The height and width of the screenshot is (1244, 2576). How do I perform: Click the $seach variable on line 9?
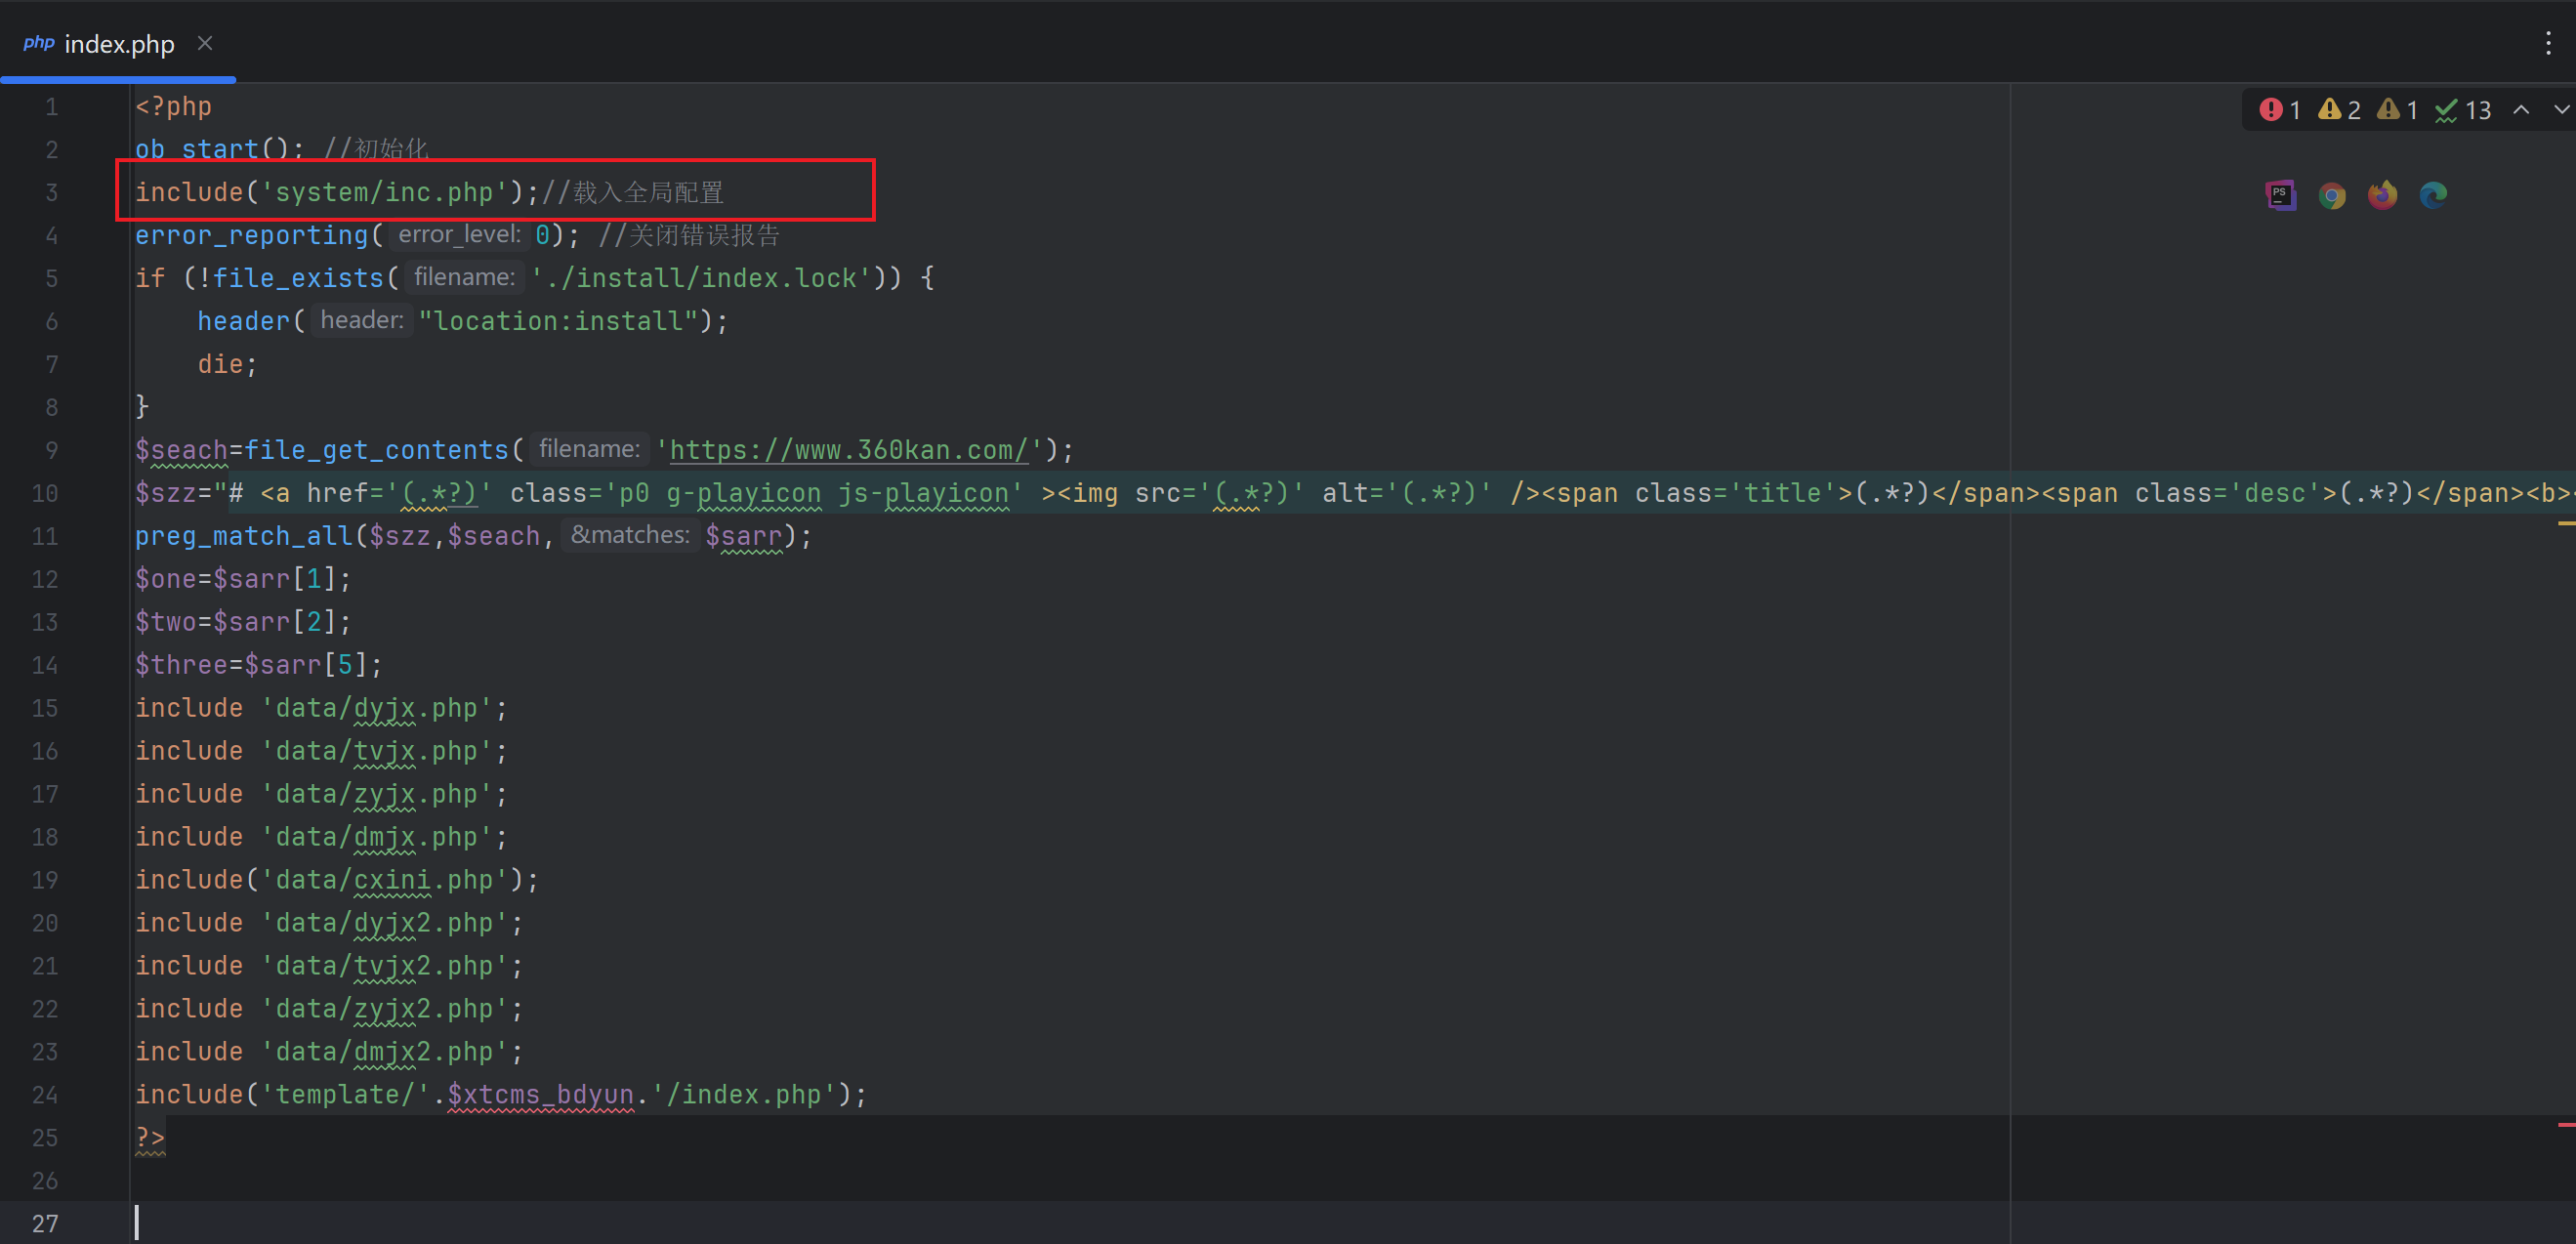coord(182,450)
